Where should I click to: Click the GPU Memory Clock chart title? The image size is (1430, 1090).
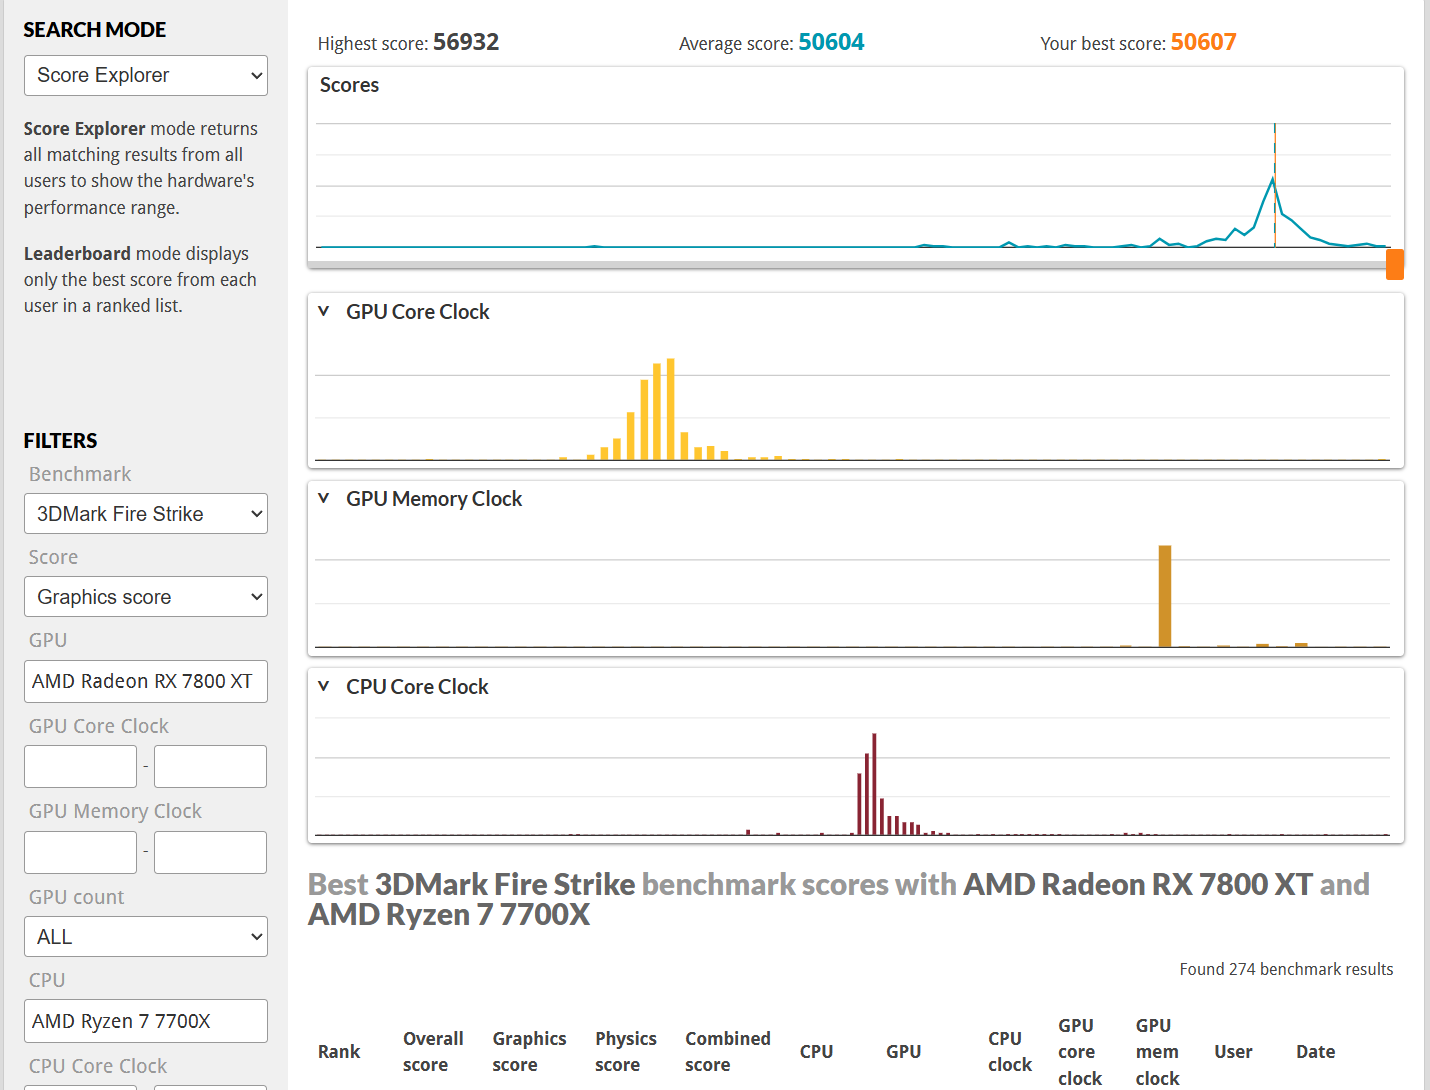pyautogui.click(x=434, y=499)
